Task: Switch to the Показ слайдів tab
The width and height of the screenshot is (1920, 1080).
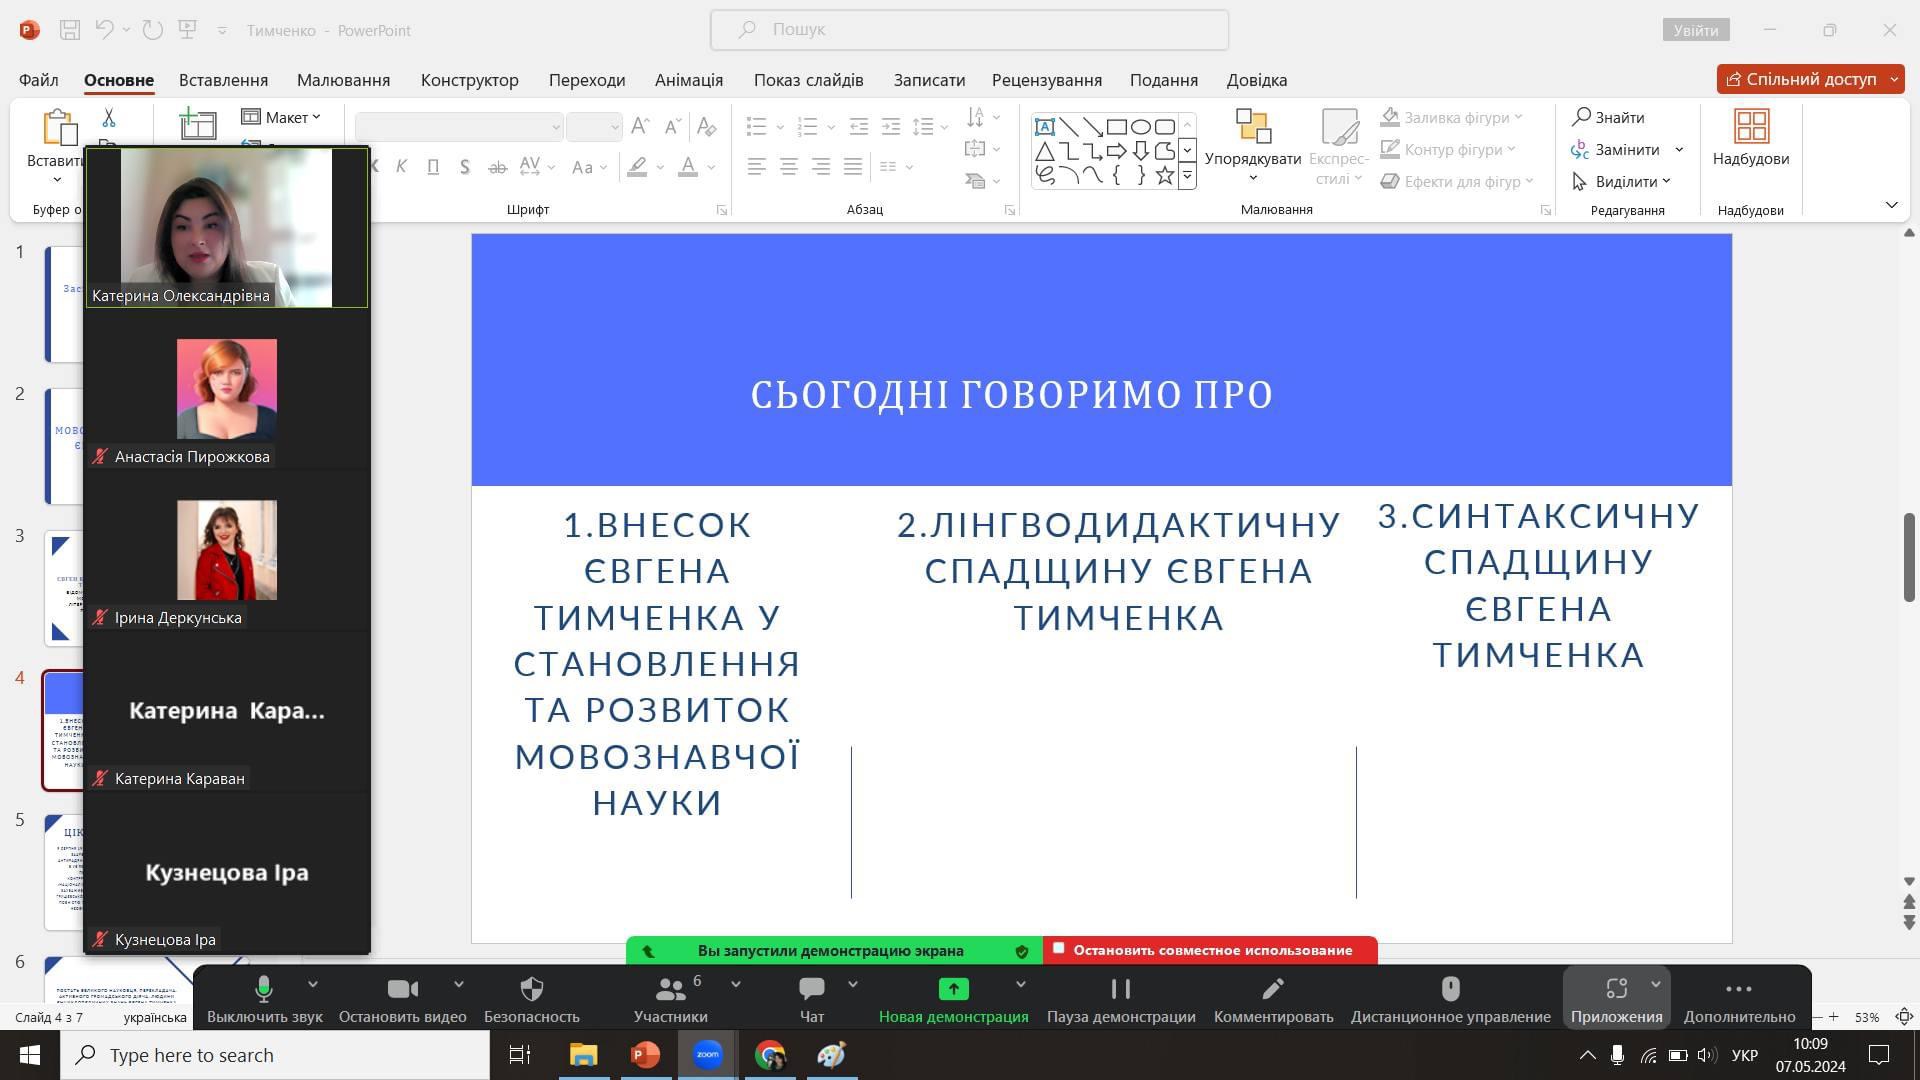Action: (x=808, y=80)
